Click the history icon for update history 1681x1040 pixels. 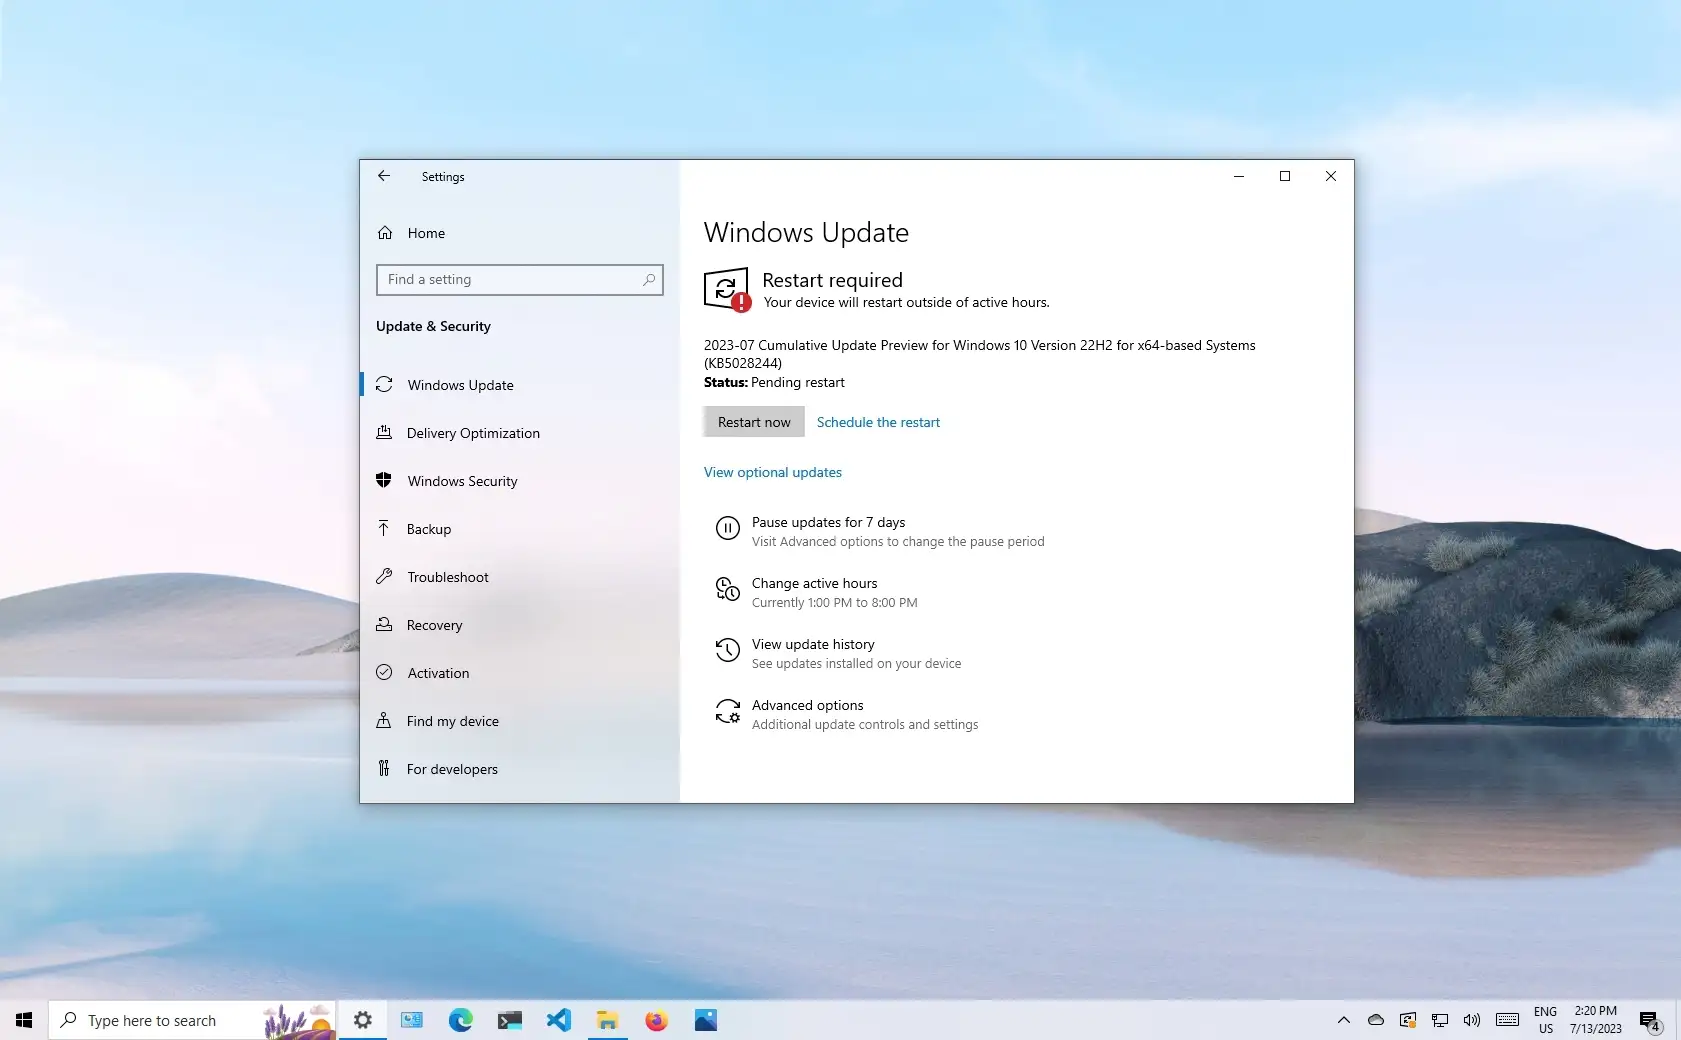(728, 650)
